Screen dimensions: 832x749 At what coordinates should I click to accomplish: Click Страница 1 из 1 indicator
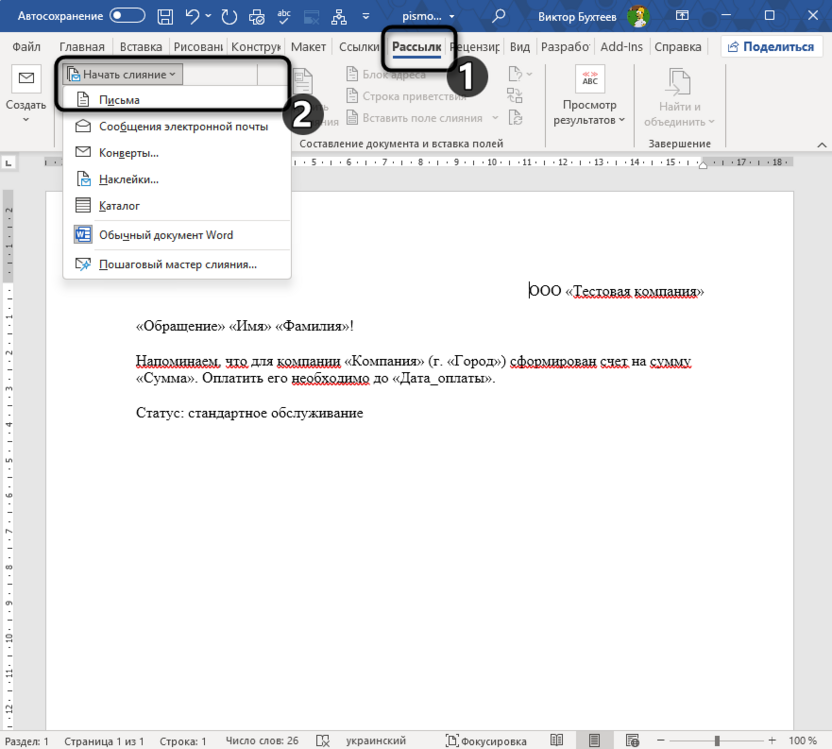(104, 741)
